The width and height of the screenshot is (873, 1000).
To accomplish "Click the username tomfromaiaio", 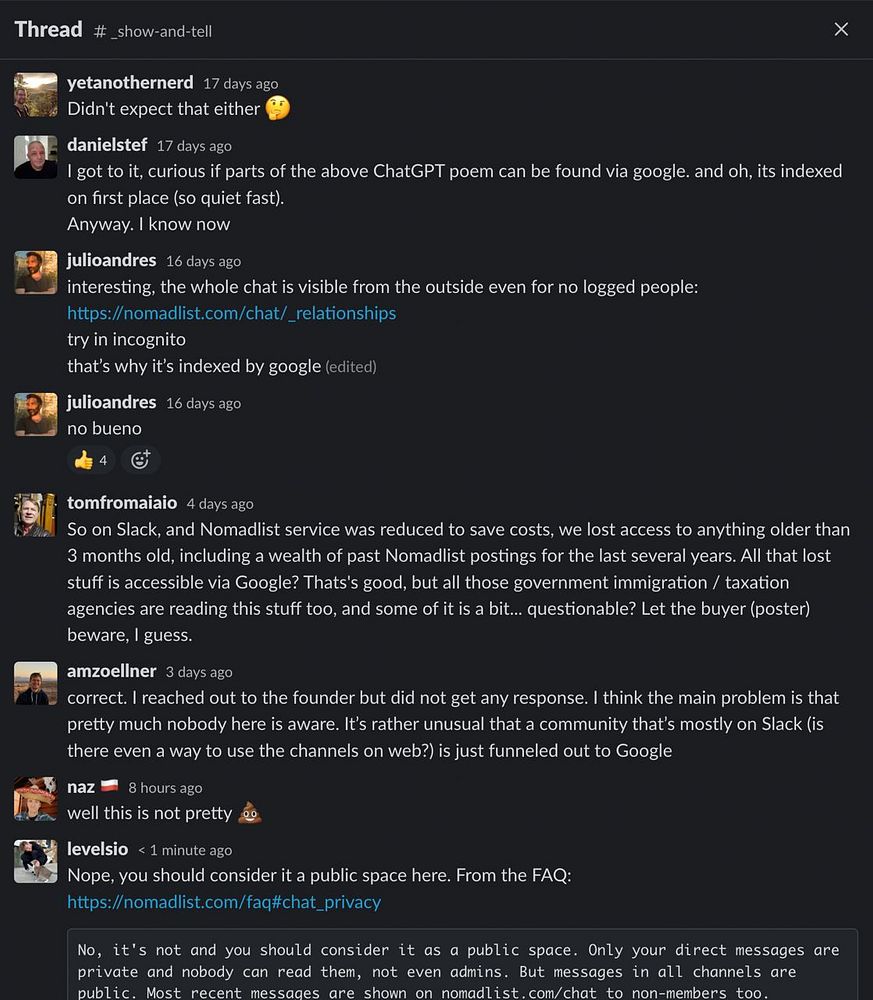I will pos(122,503).
